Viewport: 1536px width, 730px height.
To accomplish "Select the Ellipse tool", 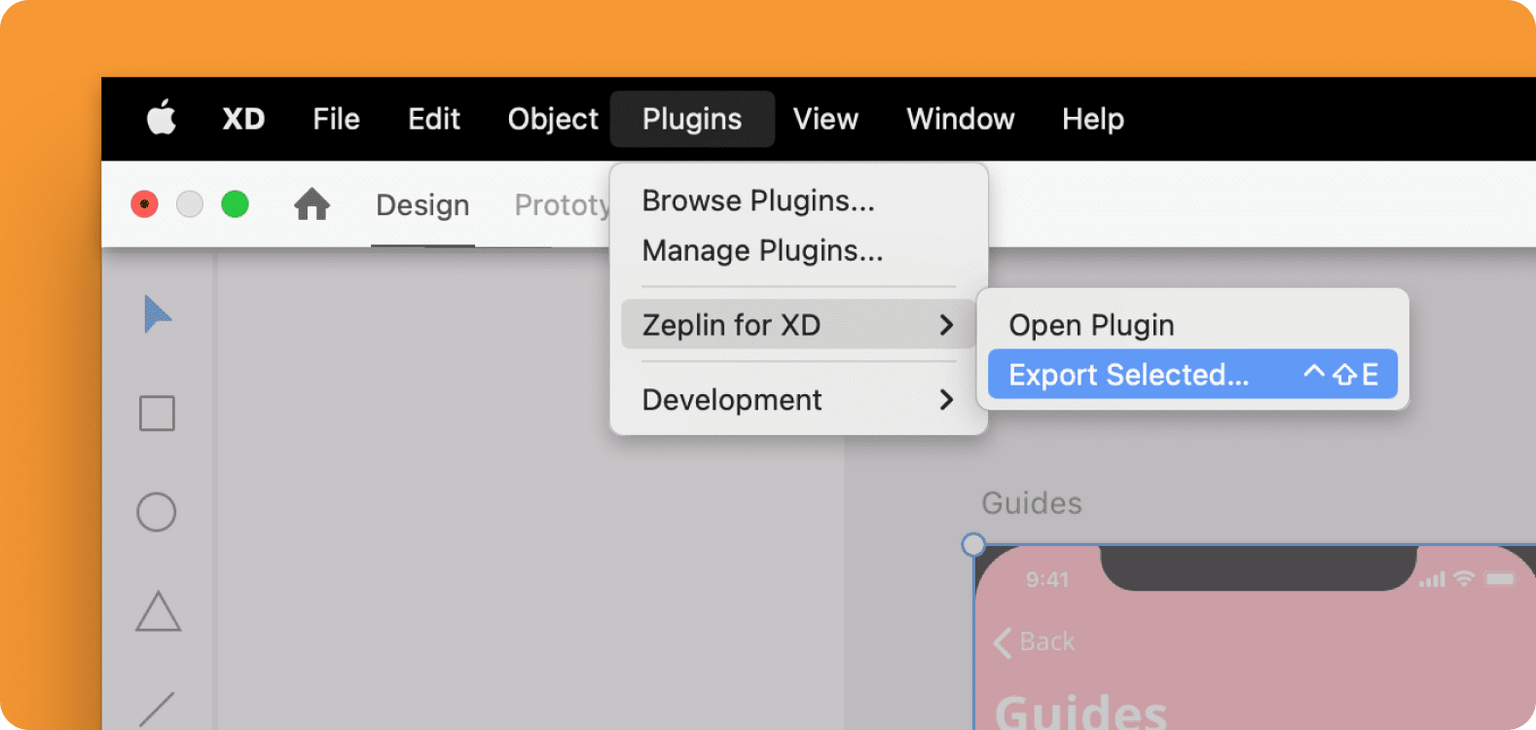I will coord(156,512).
